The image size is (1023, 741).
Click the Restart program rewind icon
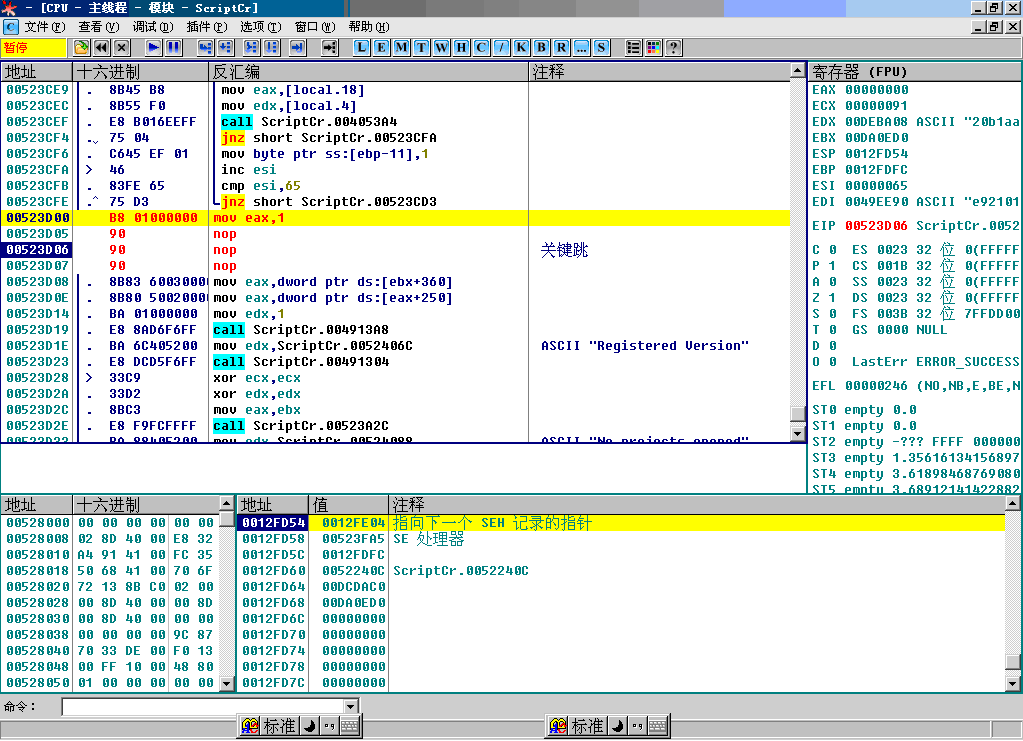tap(101, 47)
